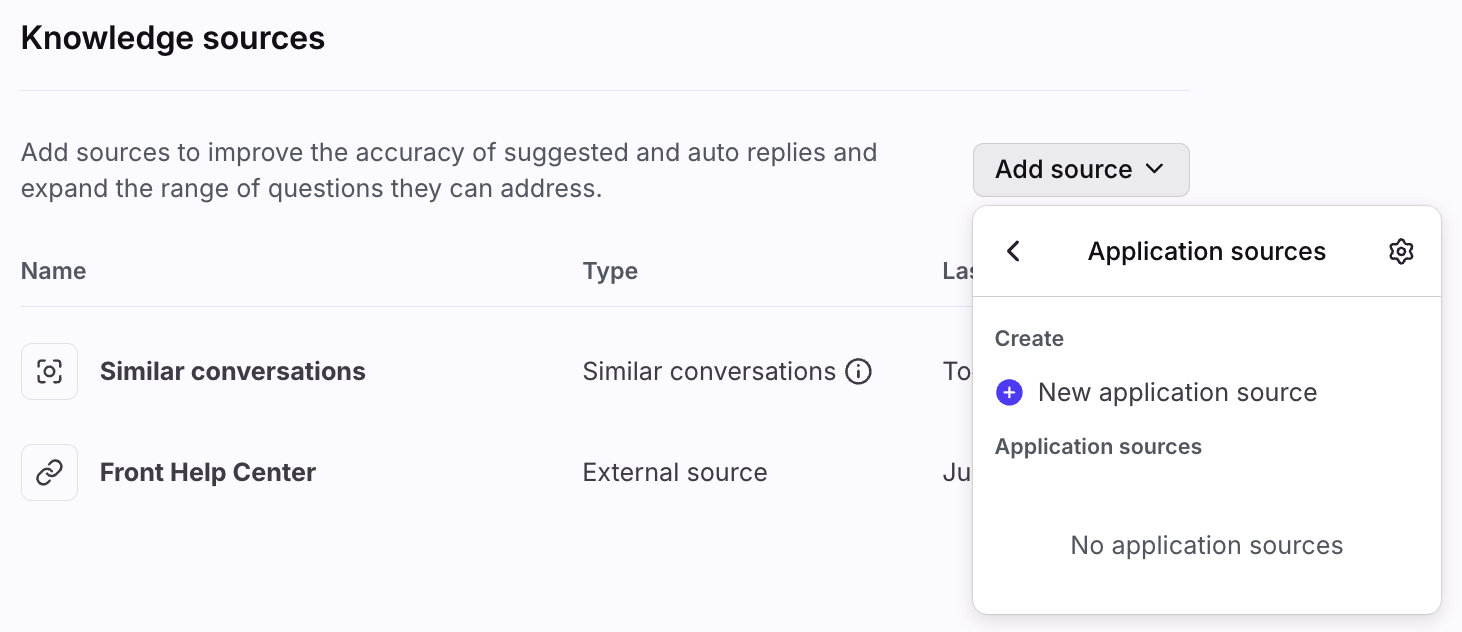Click the link icon for Front Help Center
Screen dimensions: 1462x632
(x=49, y=473)
